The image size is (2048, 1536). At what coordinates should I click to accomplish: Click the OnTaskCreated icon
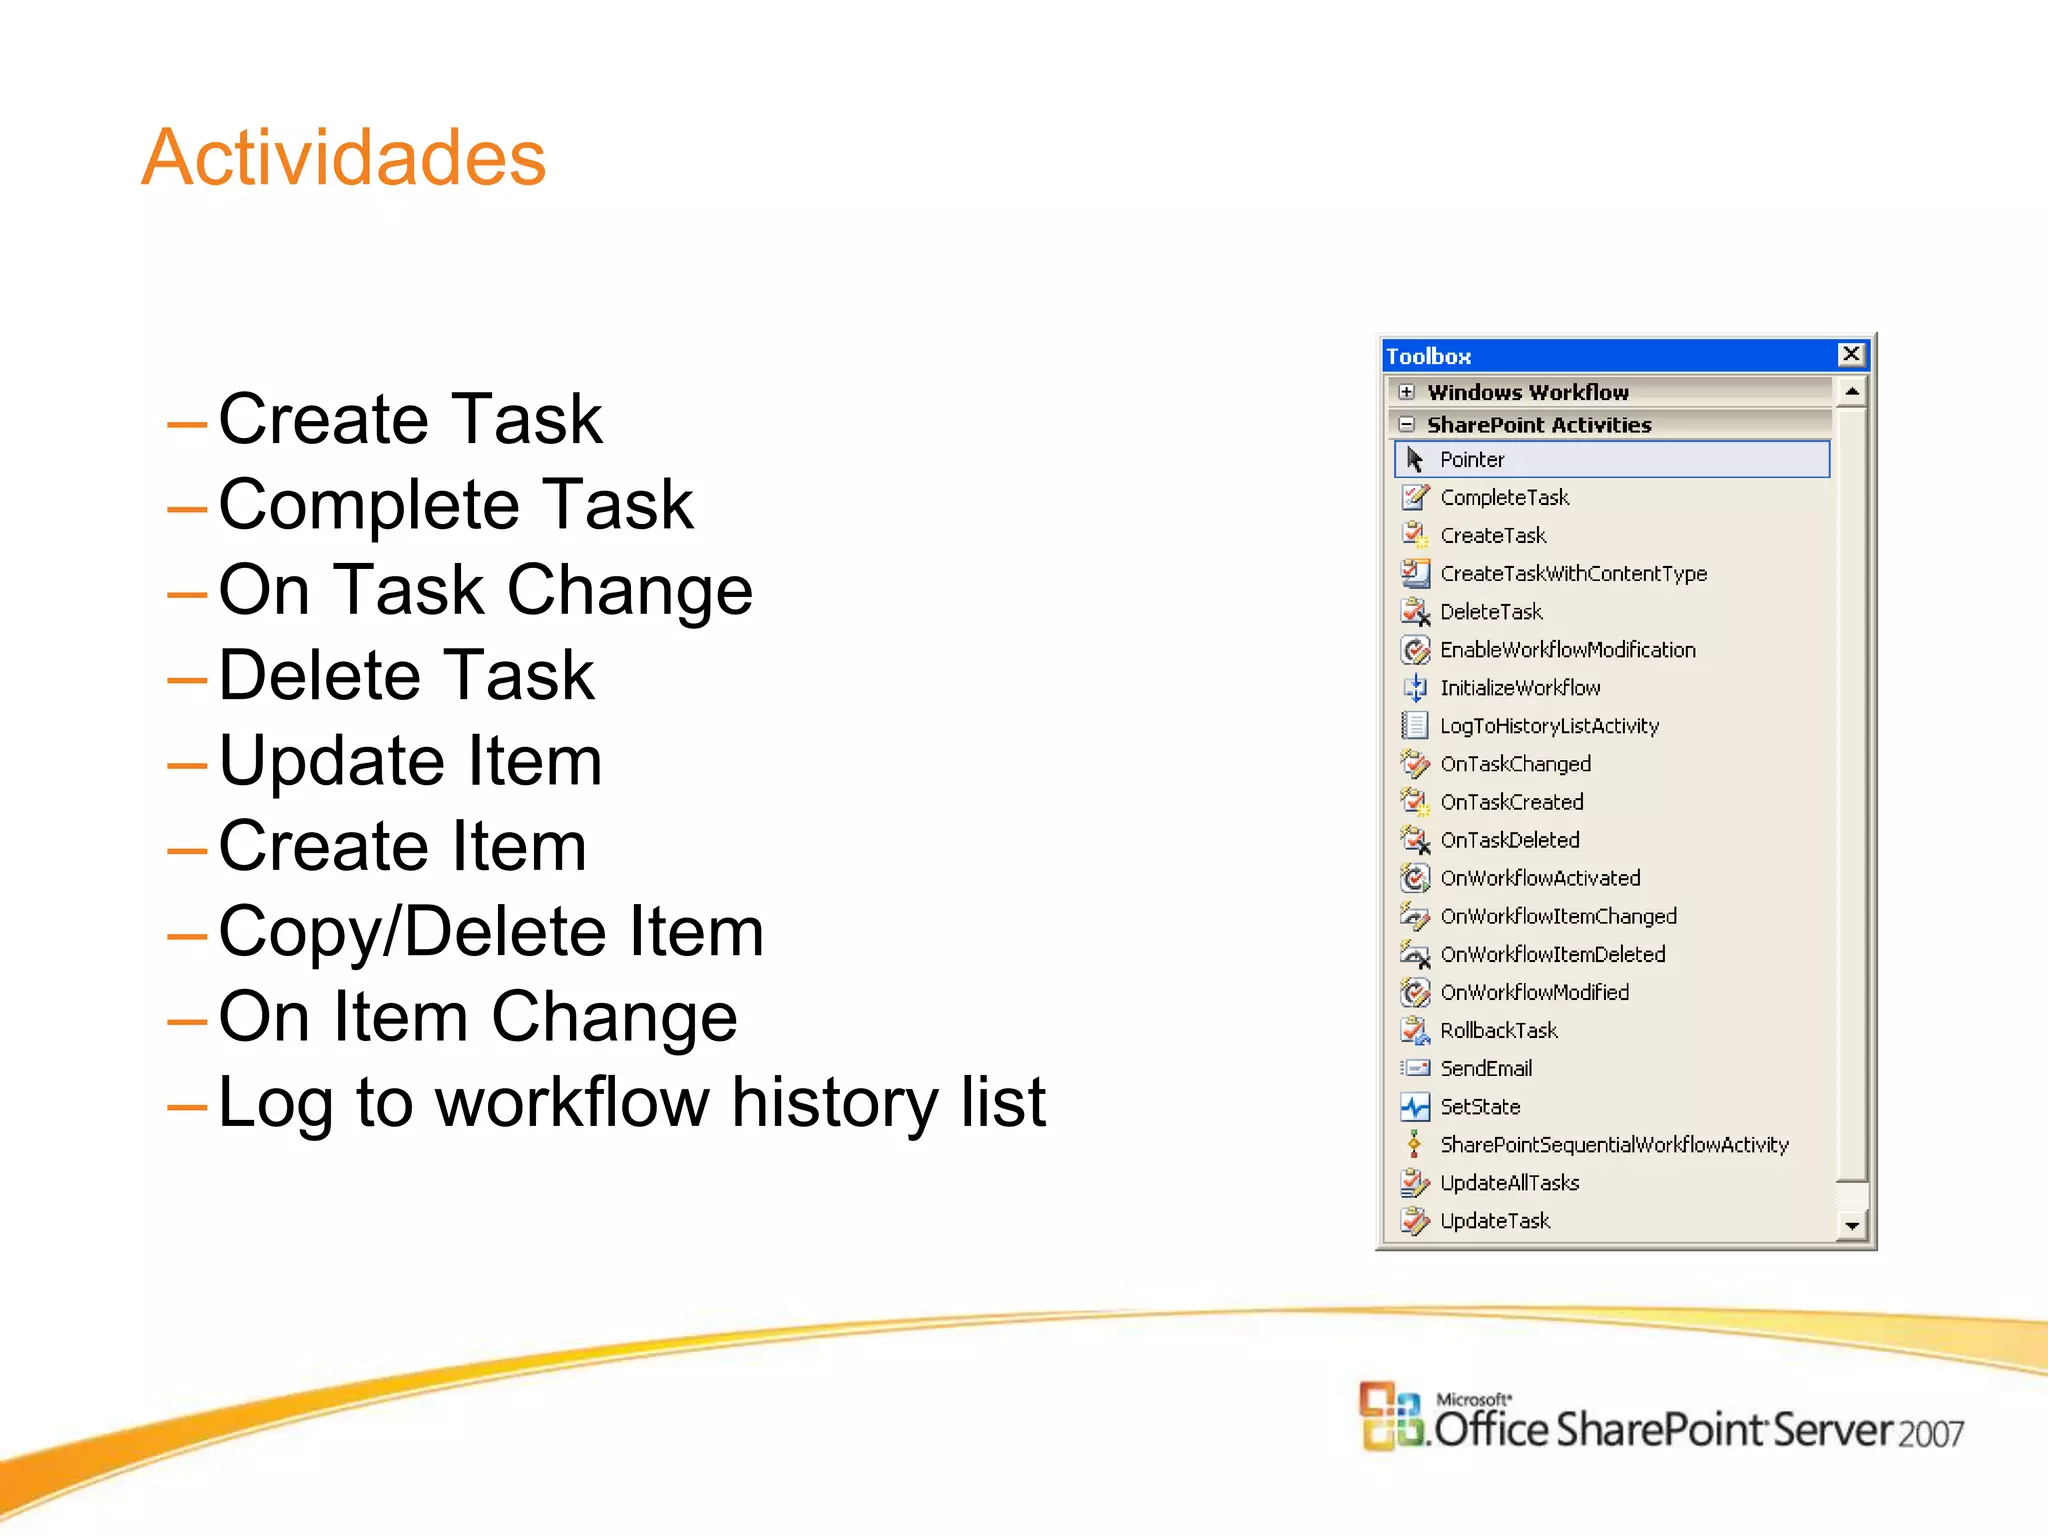[1415, 801]
